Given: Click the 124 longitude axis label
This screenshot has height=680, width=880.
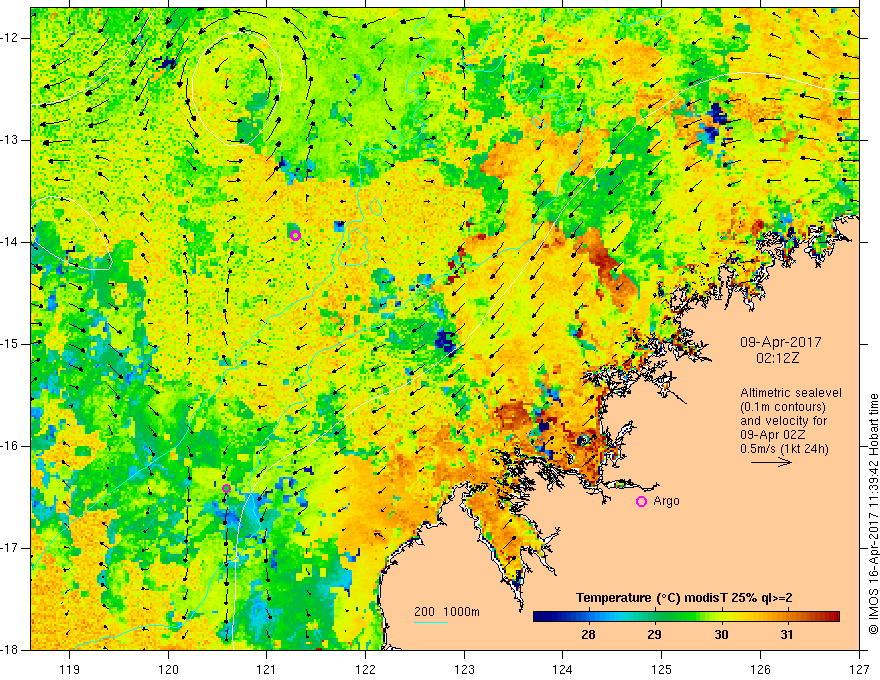Looking at the screenshot, I should pos(563,669).
